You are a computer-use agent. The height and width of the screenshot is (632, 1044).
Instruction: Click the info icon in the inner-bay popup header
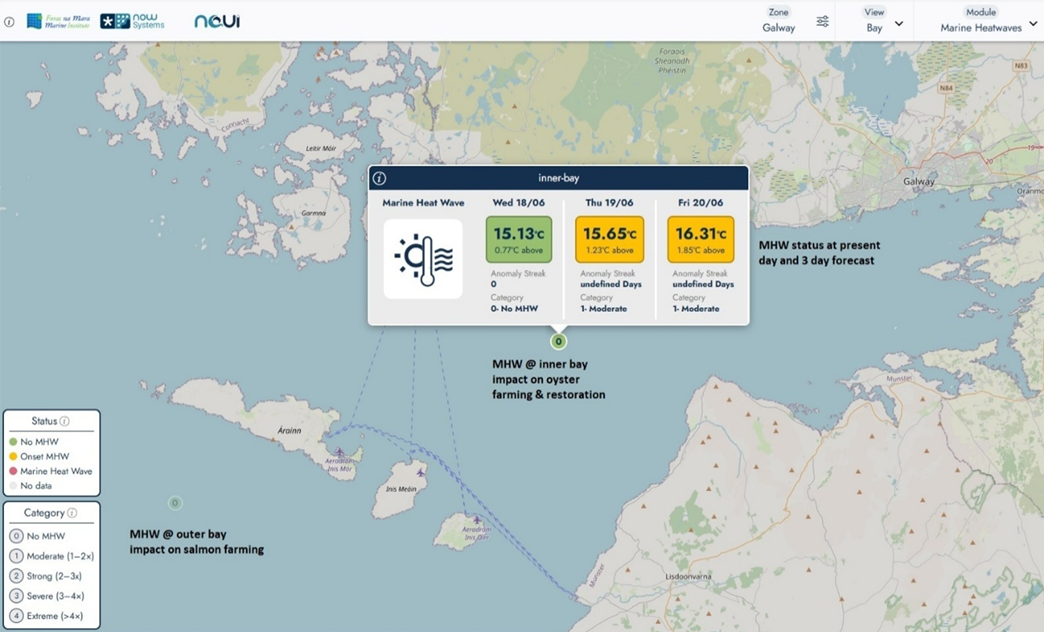pyautogui.click(x=380, y=178)
